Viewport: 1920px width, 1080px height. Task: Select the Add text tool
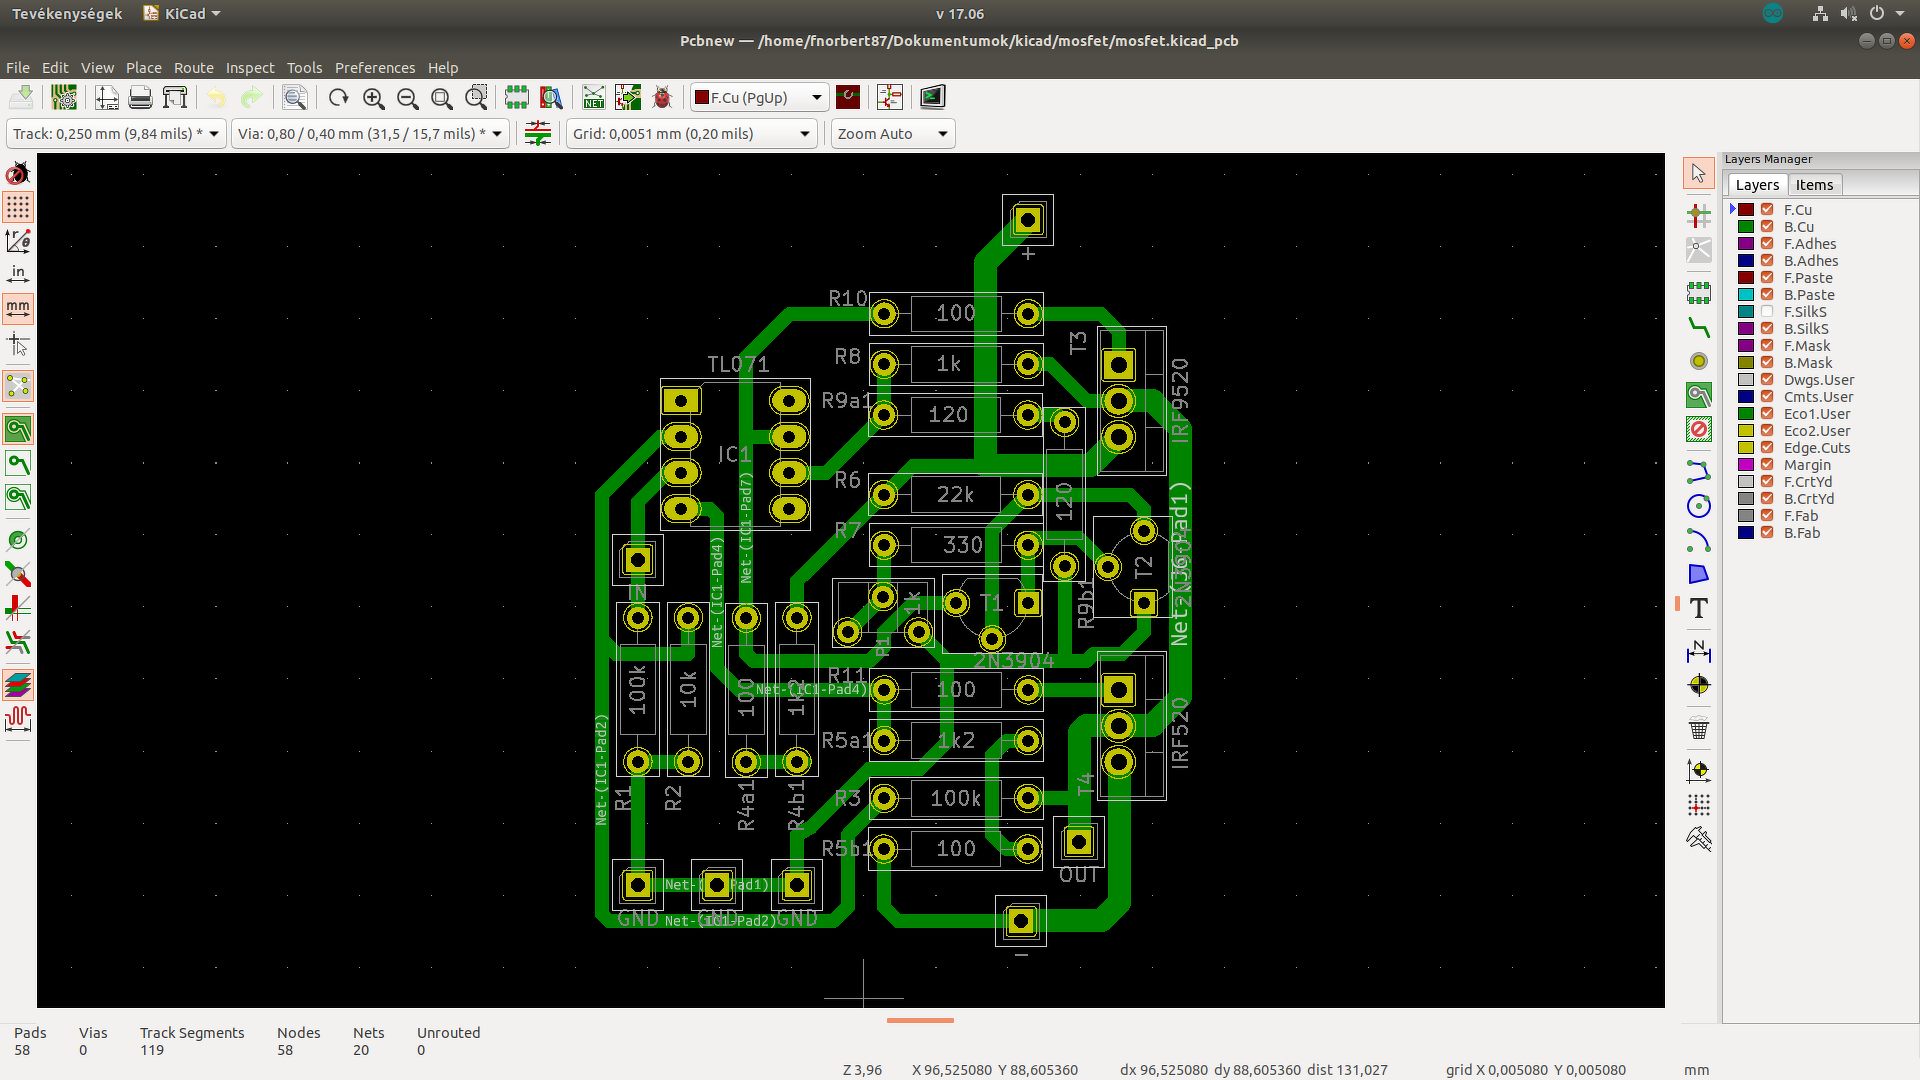[1698, 608]
